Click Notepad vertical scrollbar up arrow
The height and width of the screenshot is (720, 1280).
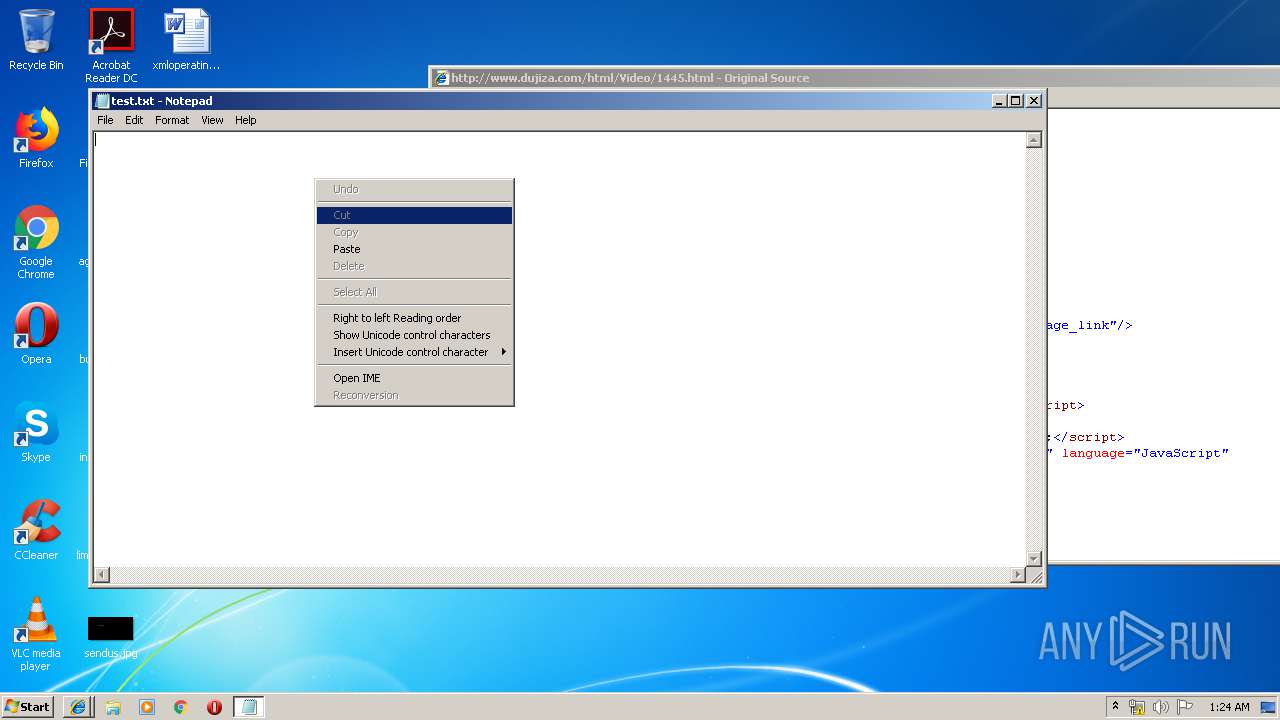[x=1034, y=140]
